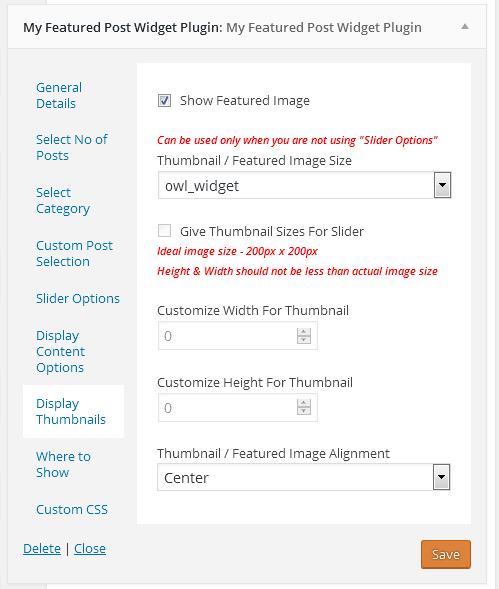This screenshot has height=589, width=499.
Task: Click the Delete widget link
Action: pyautogui.click(x=42, y=548)
